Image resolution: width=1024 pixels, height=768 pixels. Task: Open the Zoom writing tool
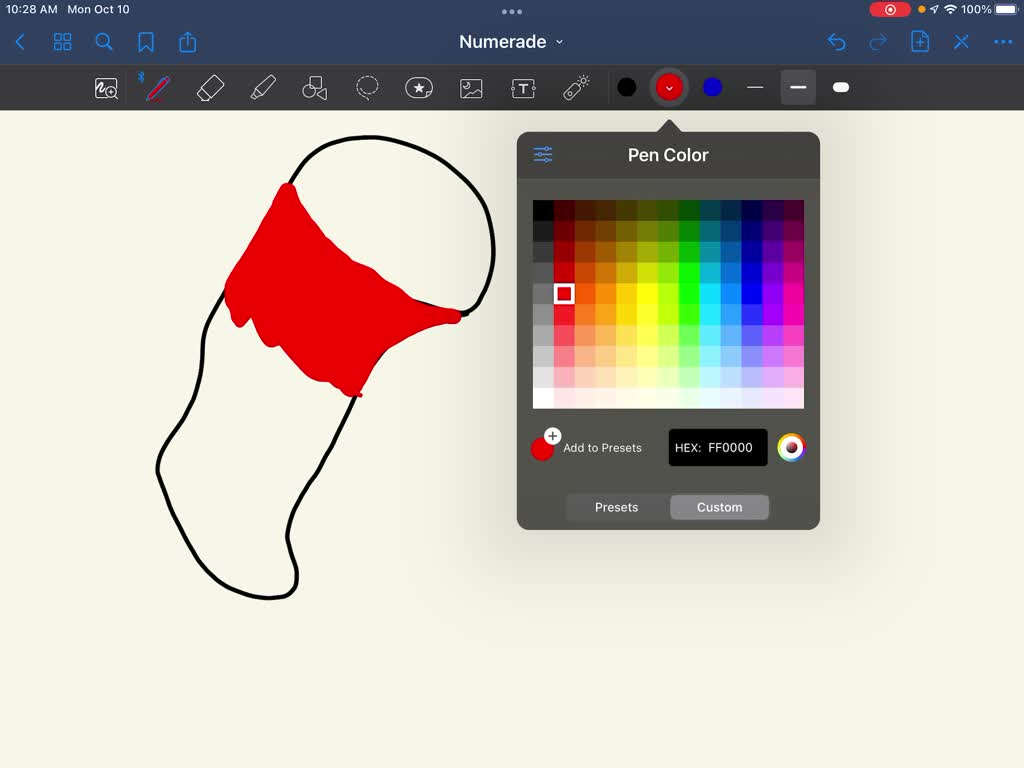coord(105,88)
